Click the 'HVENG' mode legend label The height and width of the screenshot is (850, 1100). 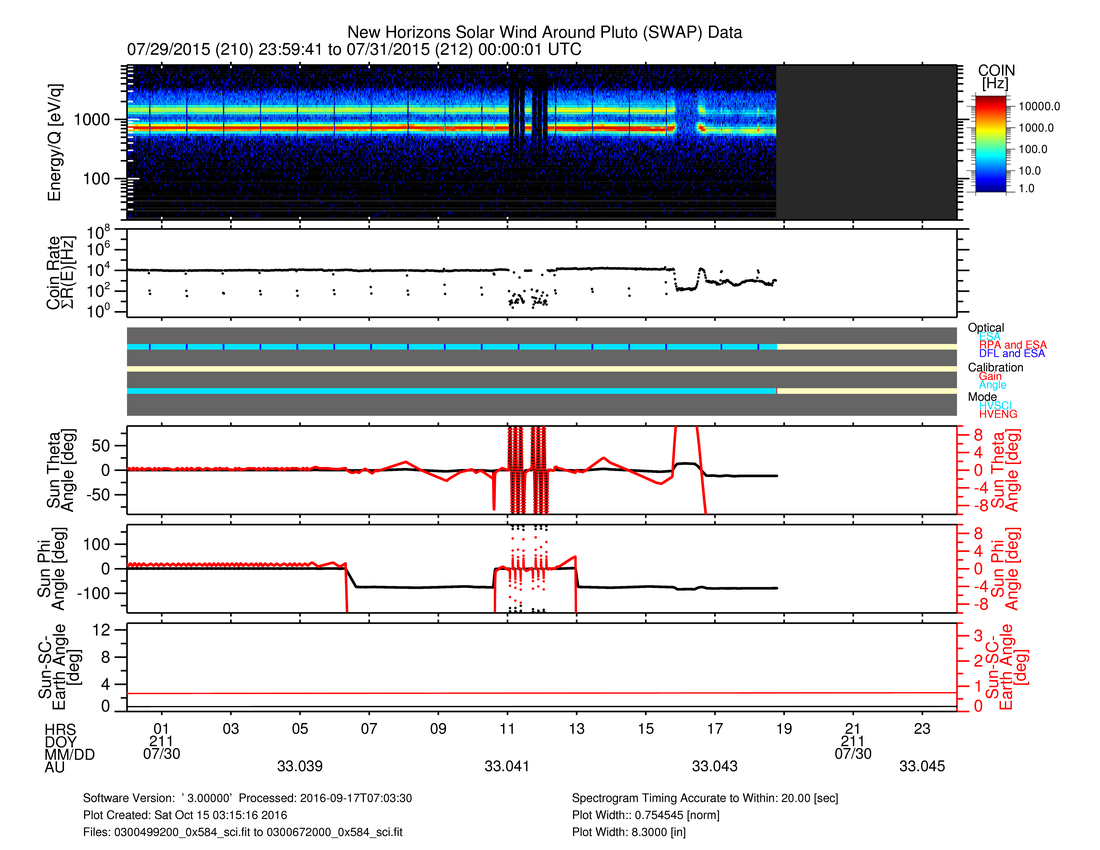pyautogui.click(x=1000, y=414)
